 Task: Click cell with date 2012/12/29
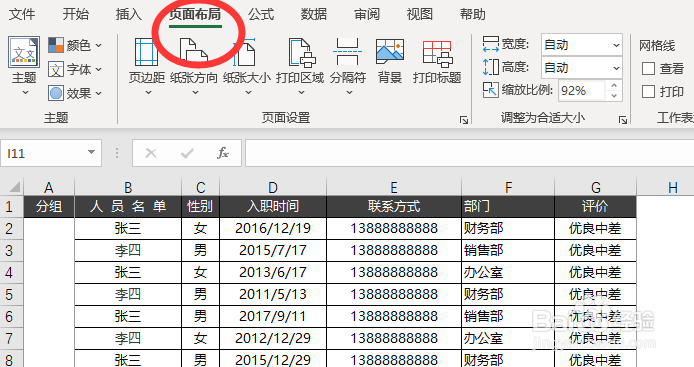pyautogui.click(x=273, y=338)
